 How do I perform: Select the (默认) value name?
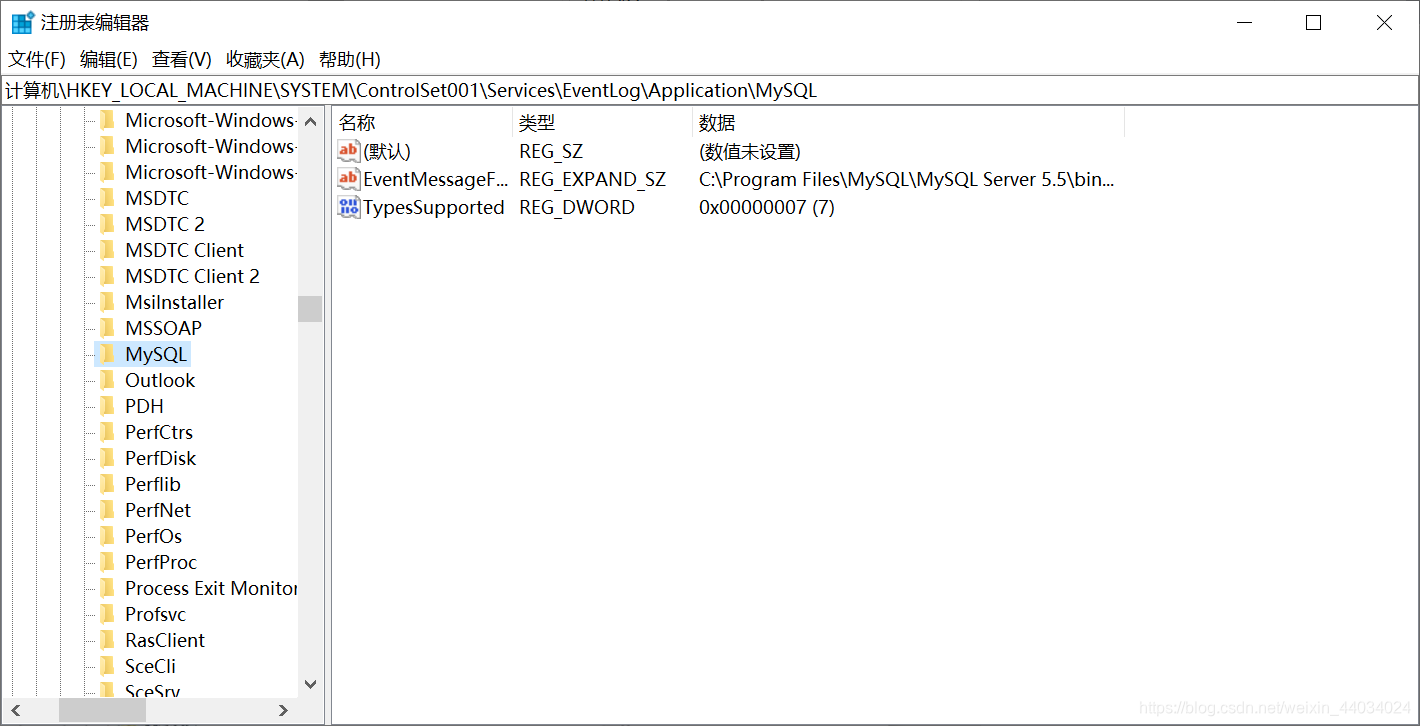point(387,151)
